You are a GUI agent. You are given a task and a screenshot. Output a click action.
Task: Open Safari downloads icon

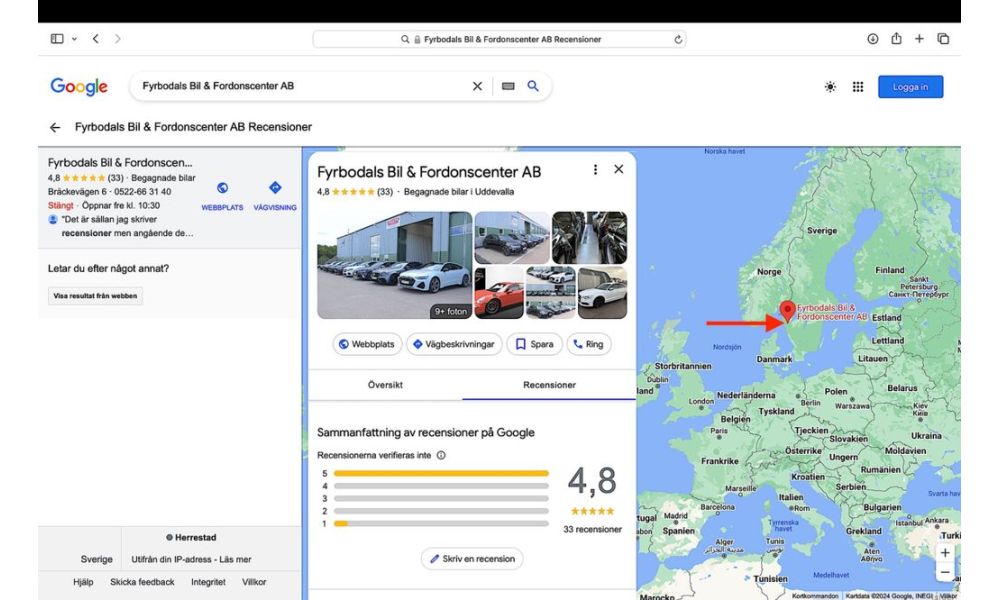click(872, 39)
